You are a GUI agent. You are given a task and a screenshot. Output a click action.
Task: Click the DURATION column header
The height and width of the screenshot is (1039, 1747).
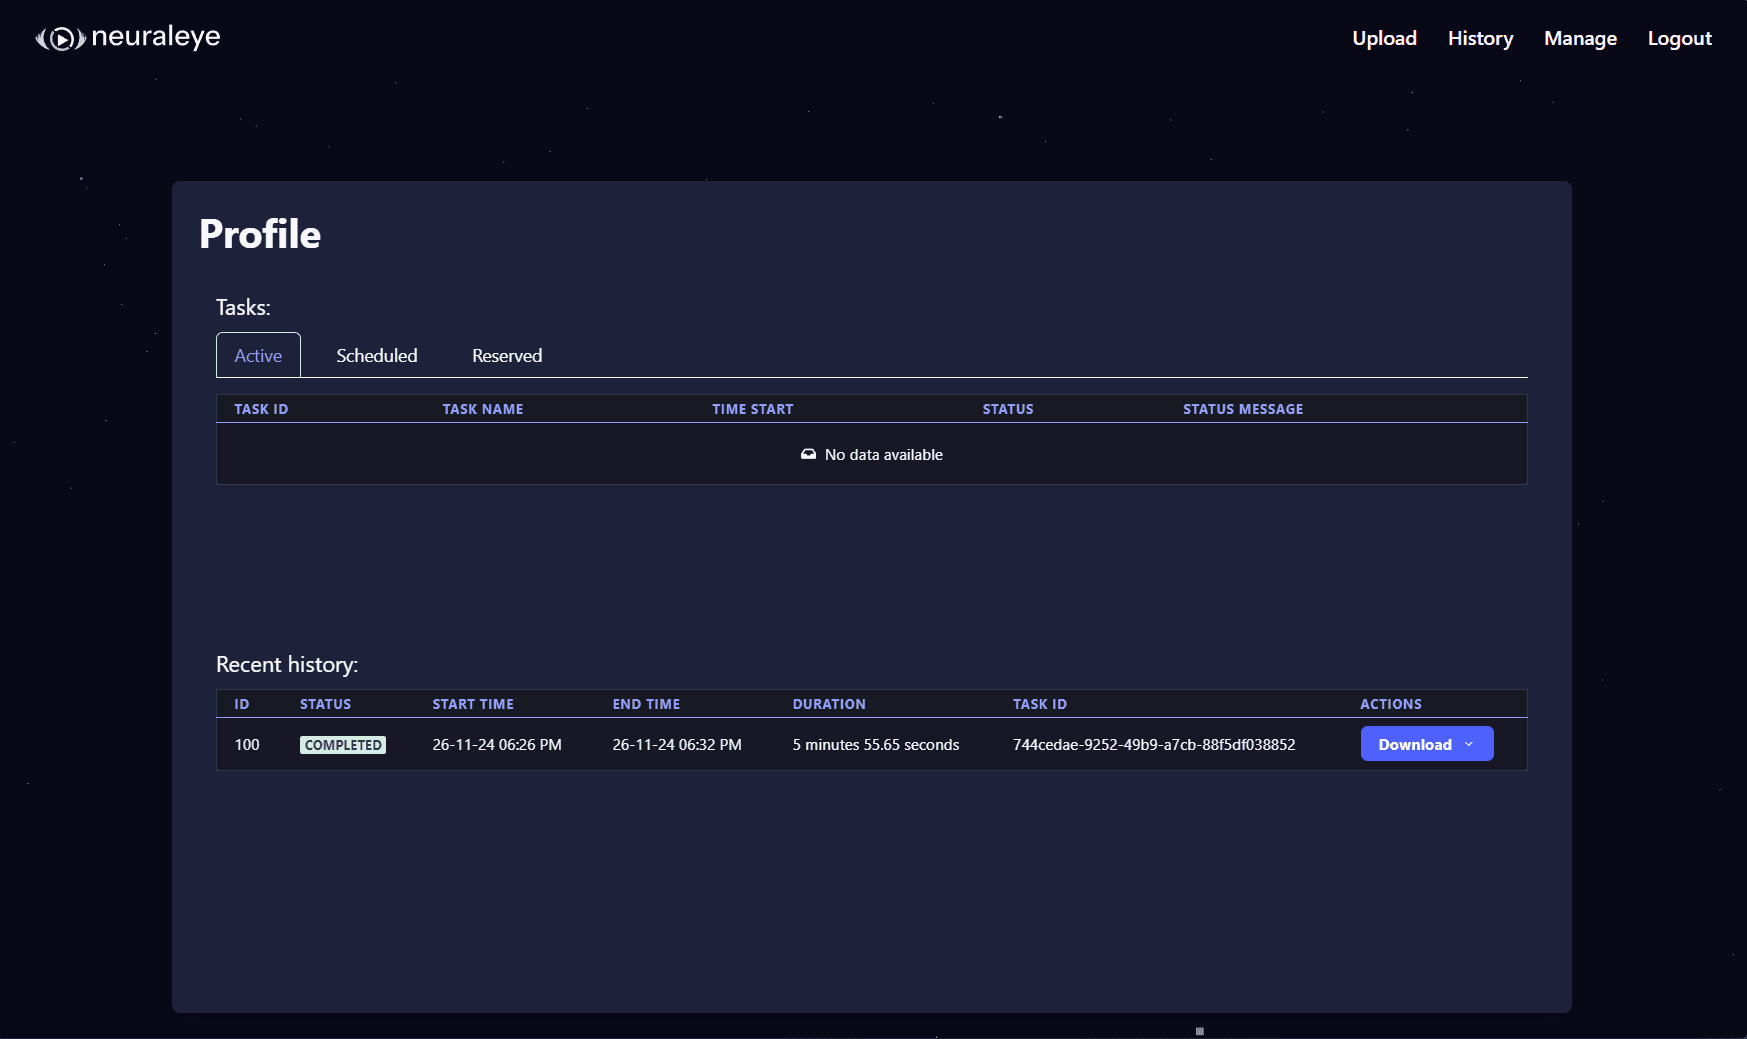click(x=829, y=704)
